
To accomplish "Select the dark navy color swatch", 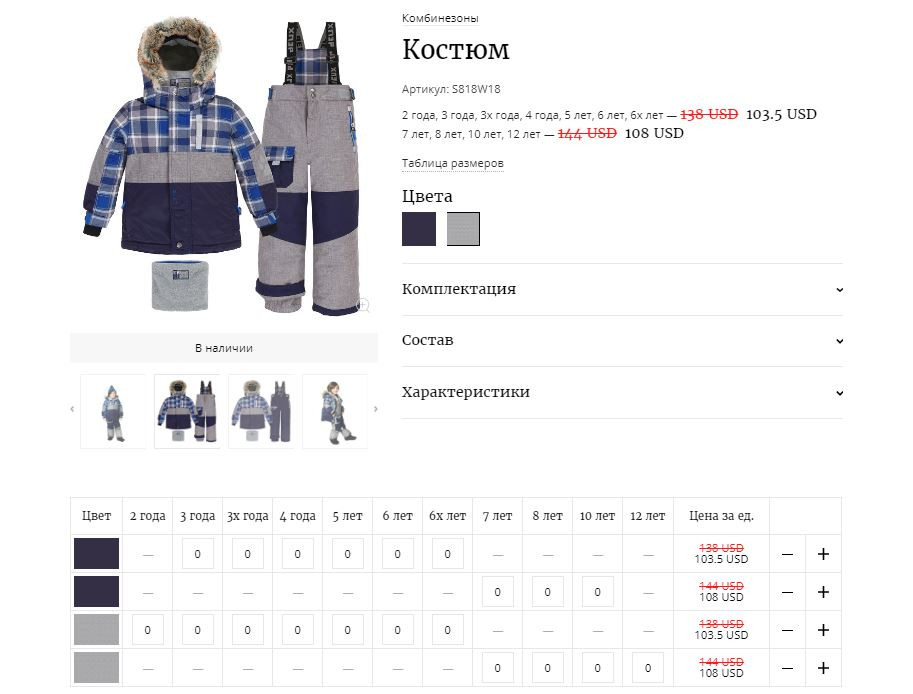I will click(419, 229).
